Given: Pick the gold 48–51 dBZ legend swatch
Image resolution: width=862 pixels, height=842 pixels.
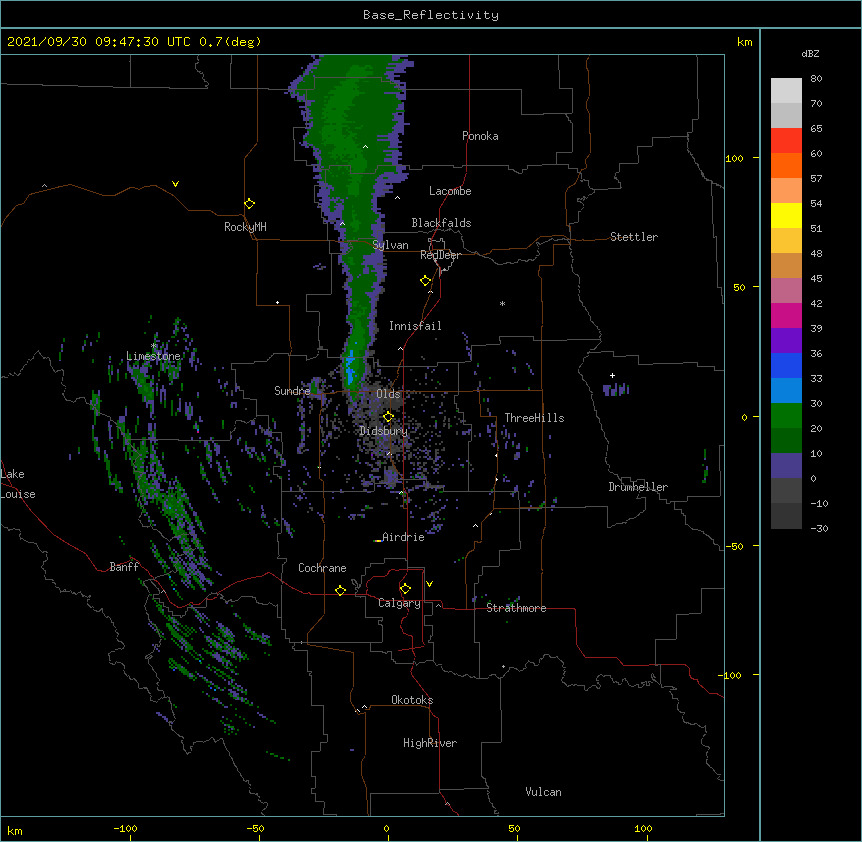Looking at the screenshot, I should pyautogui.click(x=786, y=241).
